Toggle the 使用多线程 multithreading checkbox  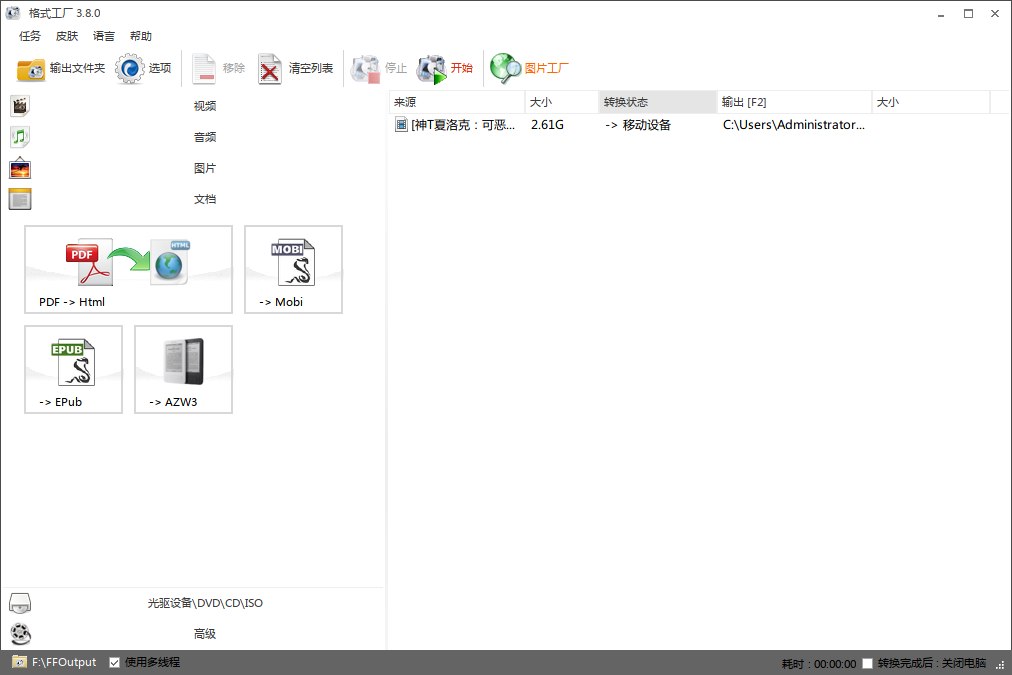(x=114, y=663)
